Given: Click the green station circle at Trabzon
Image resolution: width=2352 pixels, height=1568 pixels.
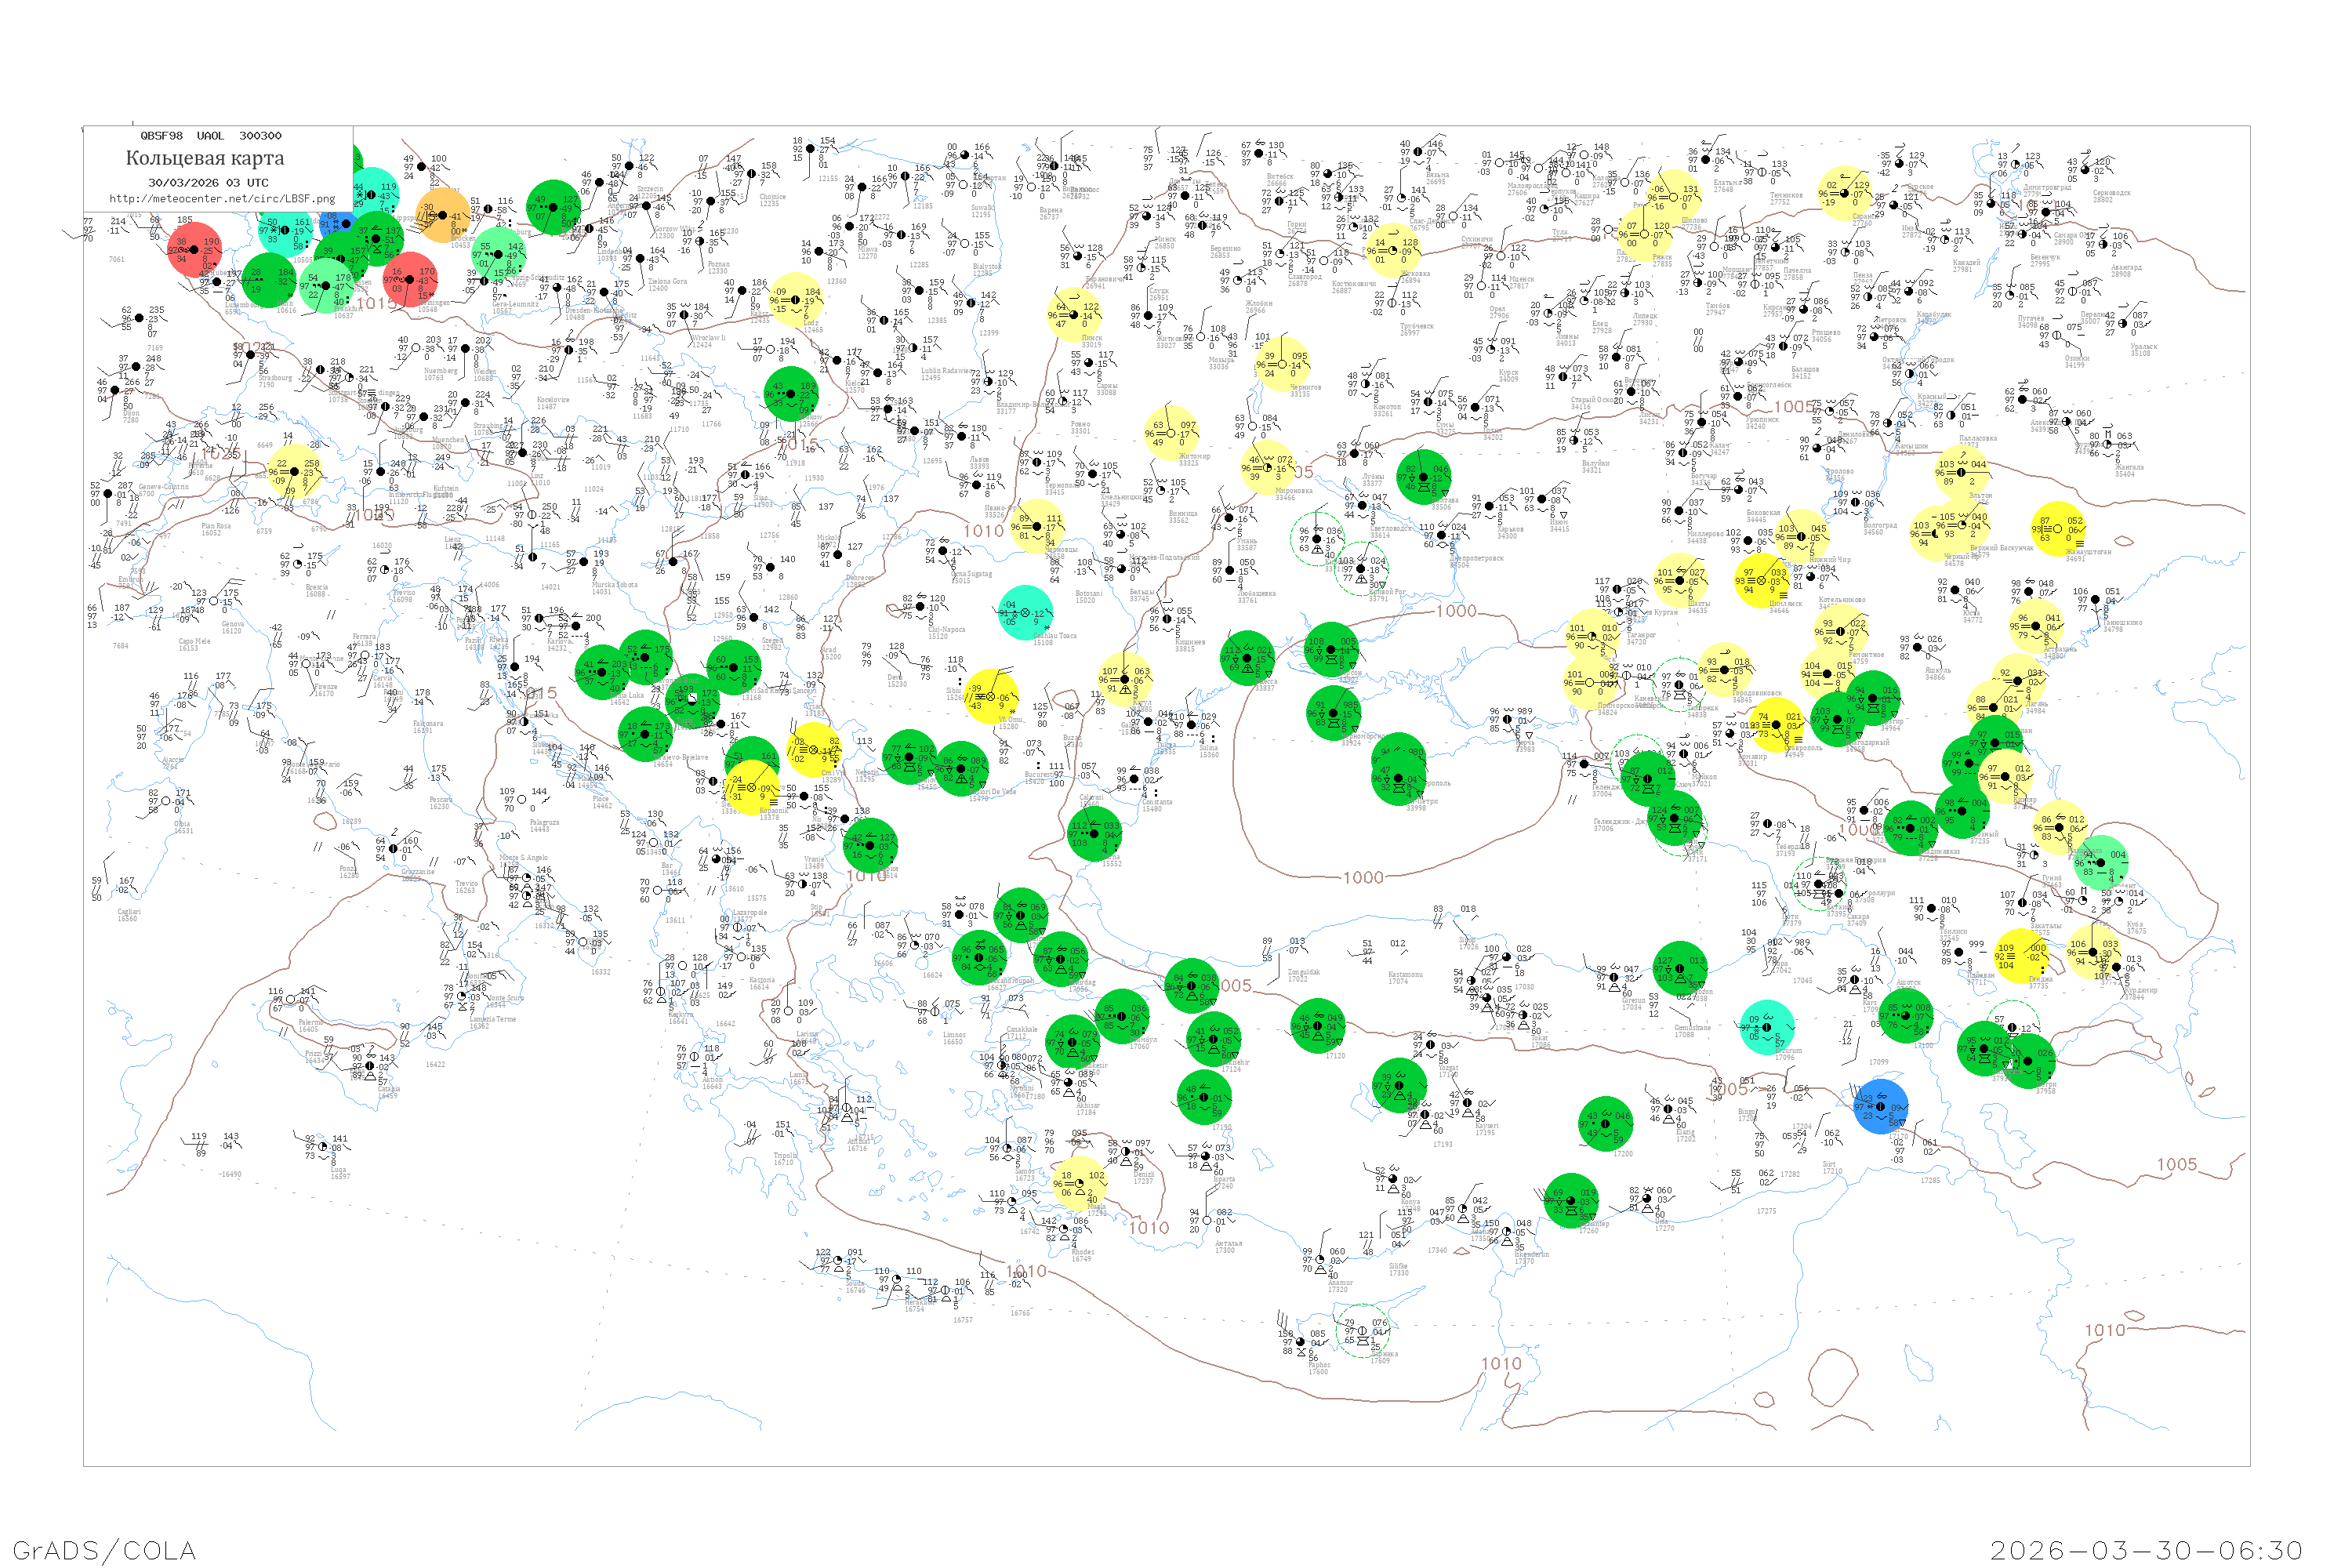Looking at the screenshot, I should click(x=1680, y=968).
